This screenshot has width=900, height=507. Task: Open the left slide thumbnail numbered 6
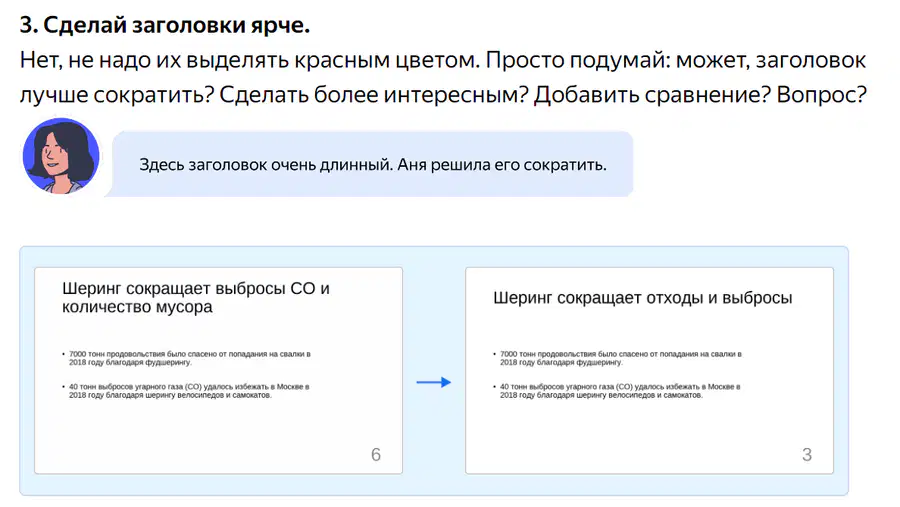tap(219, 370)
